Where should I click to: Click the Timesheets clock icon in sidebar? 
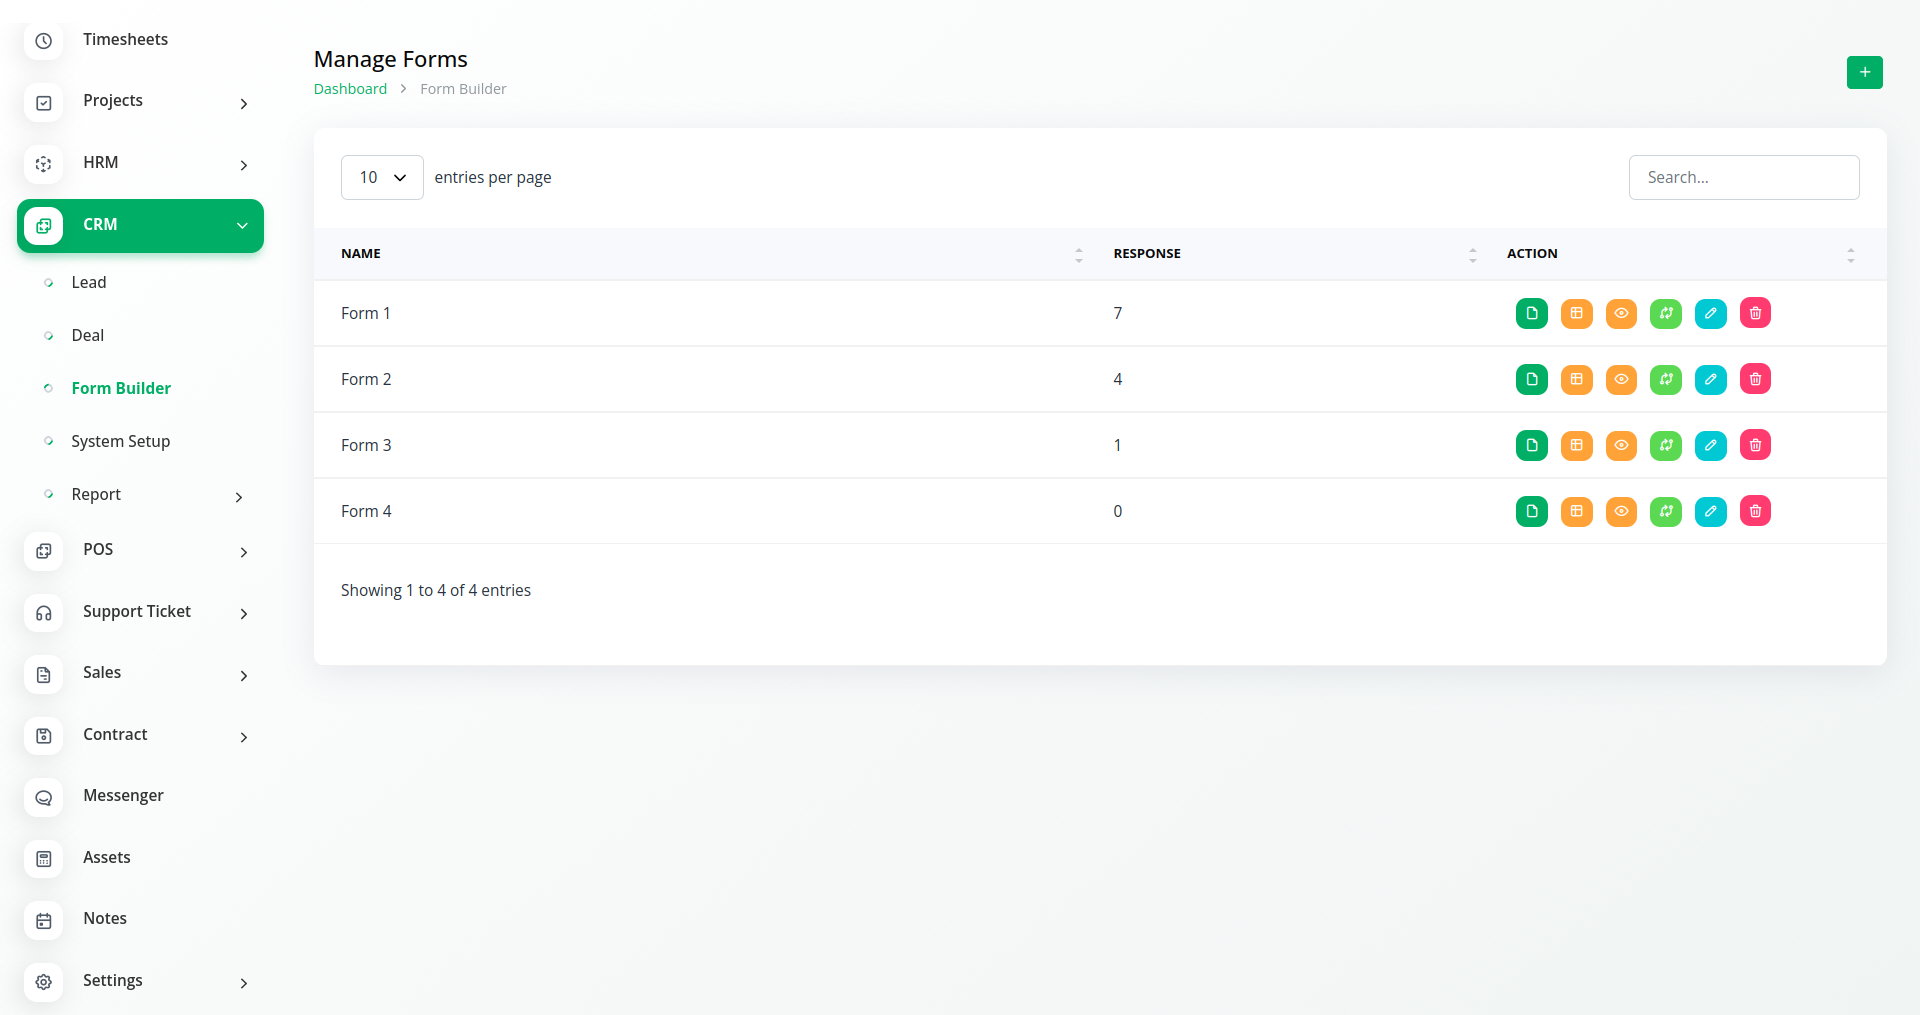[44, 41]
